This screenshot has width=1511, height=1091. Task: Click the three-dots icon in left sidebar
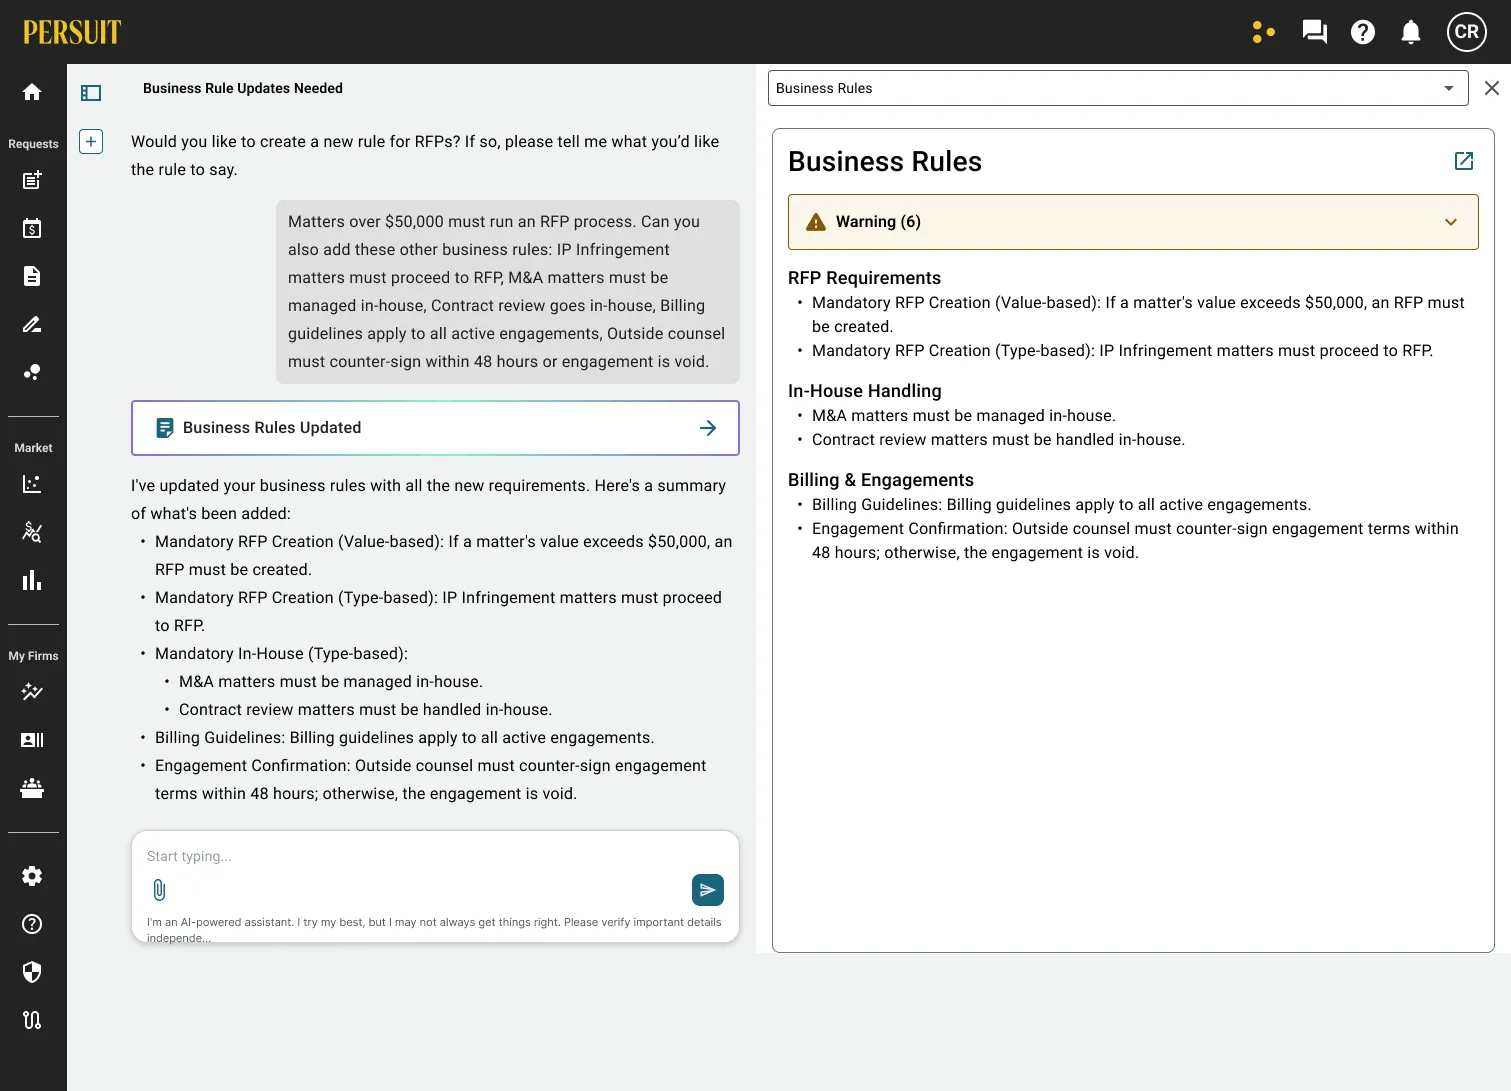click(x=32, y=372)
